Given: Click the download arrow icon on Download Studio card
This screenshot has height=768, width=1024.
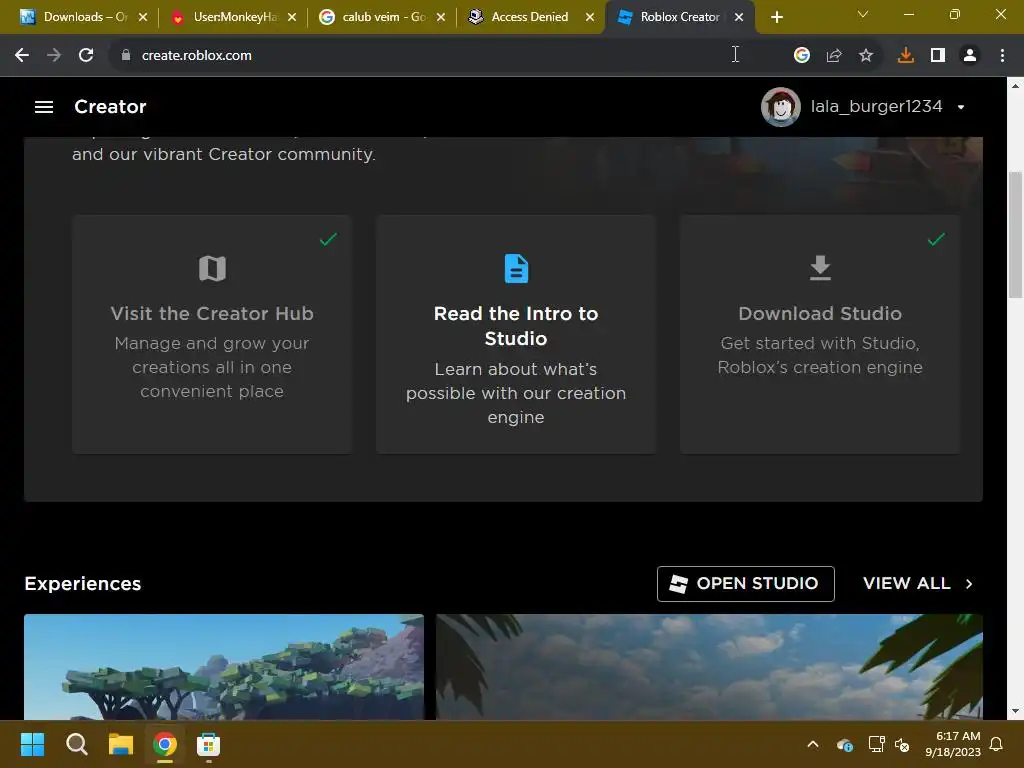Looking at the screenshot, I should coord(820,268).
